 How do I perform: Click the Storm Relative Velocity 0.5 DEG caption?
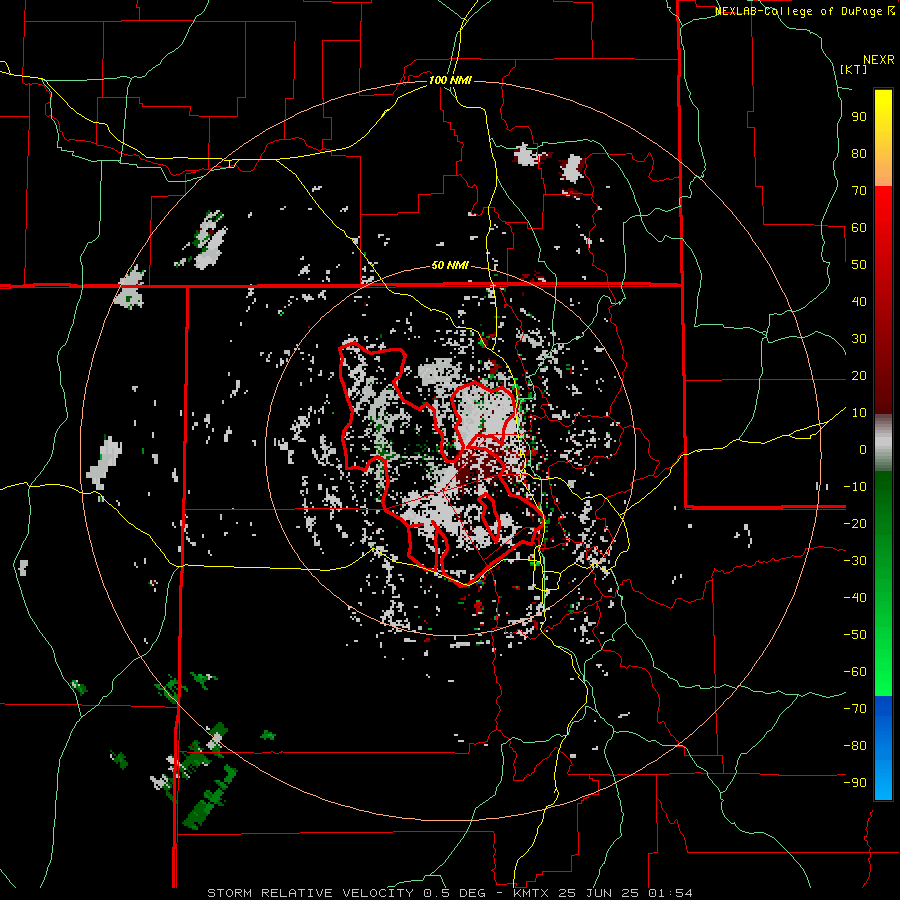pyautogui.click(x=346, y=893)
